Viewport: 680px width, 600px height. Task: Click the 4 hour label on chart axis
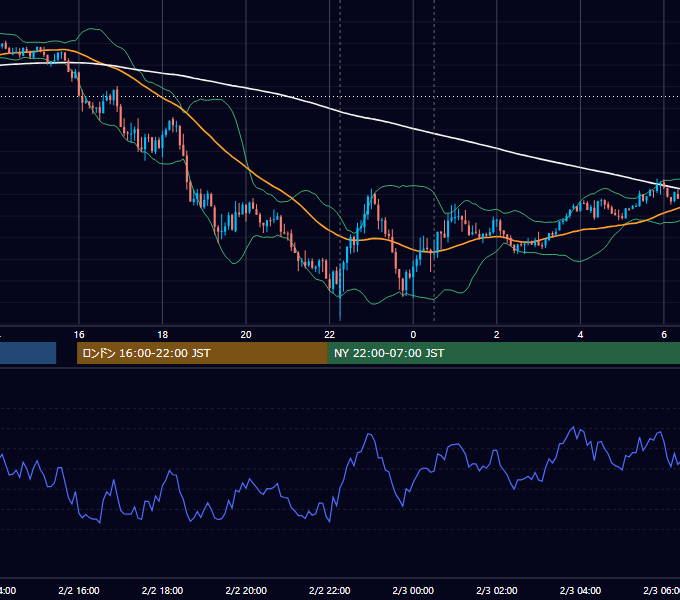tap(580, 335)
